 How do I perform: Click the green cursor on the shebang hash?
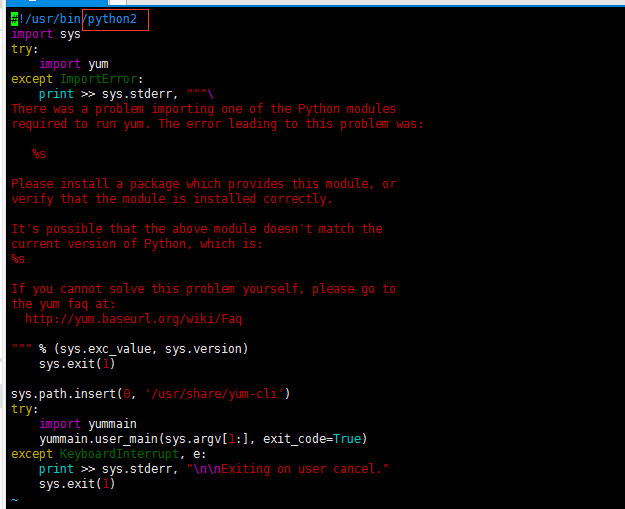click(15, 19)
